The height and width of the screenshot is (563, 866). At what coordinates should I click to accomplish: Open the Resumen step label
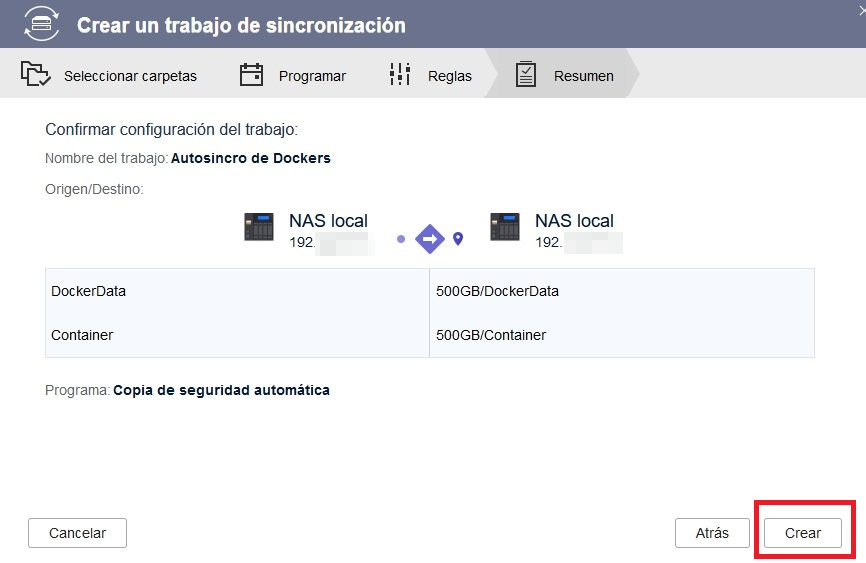(584, 76)
